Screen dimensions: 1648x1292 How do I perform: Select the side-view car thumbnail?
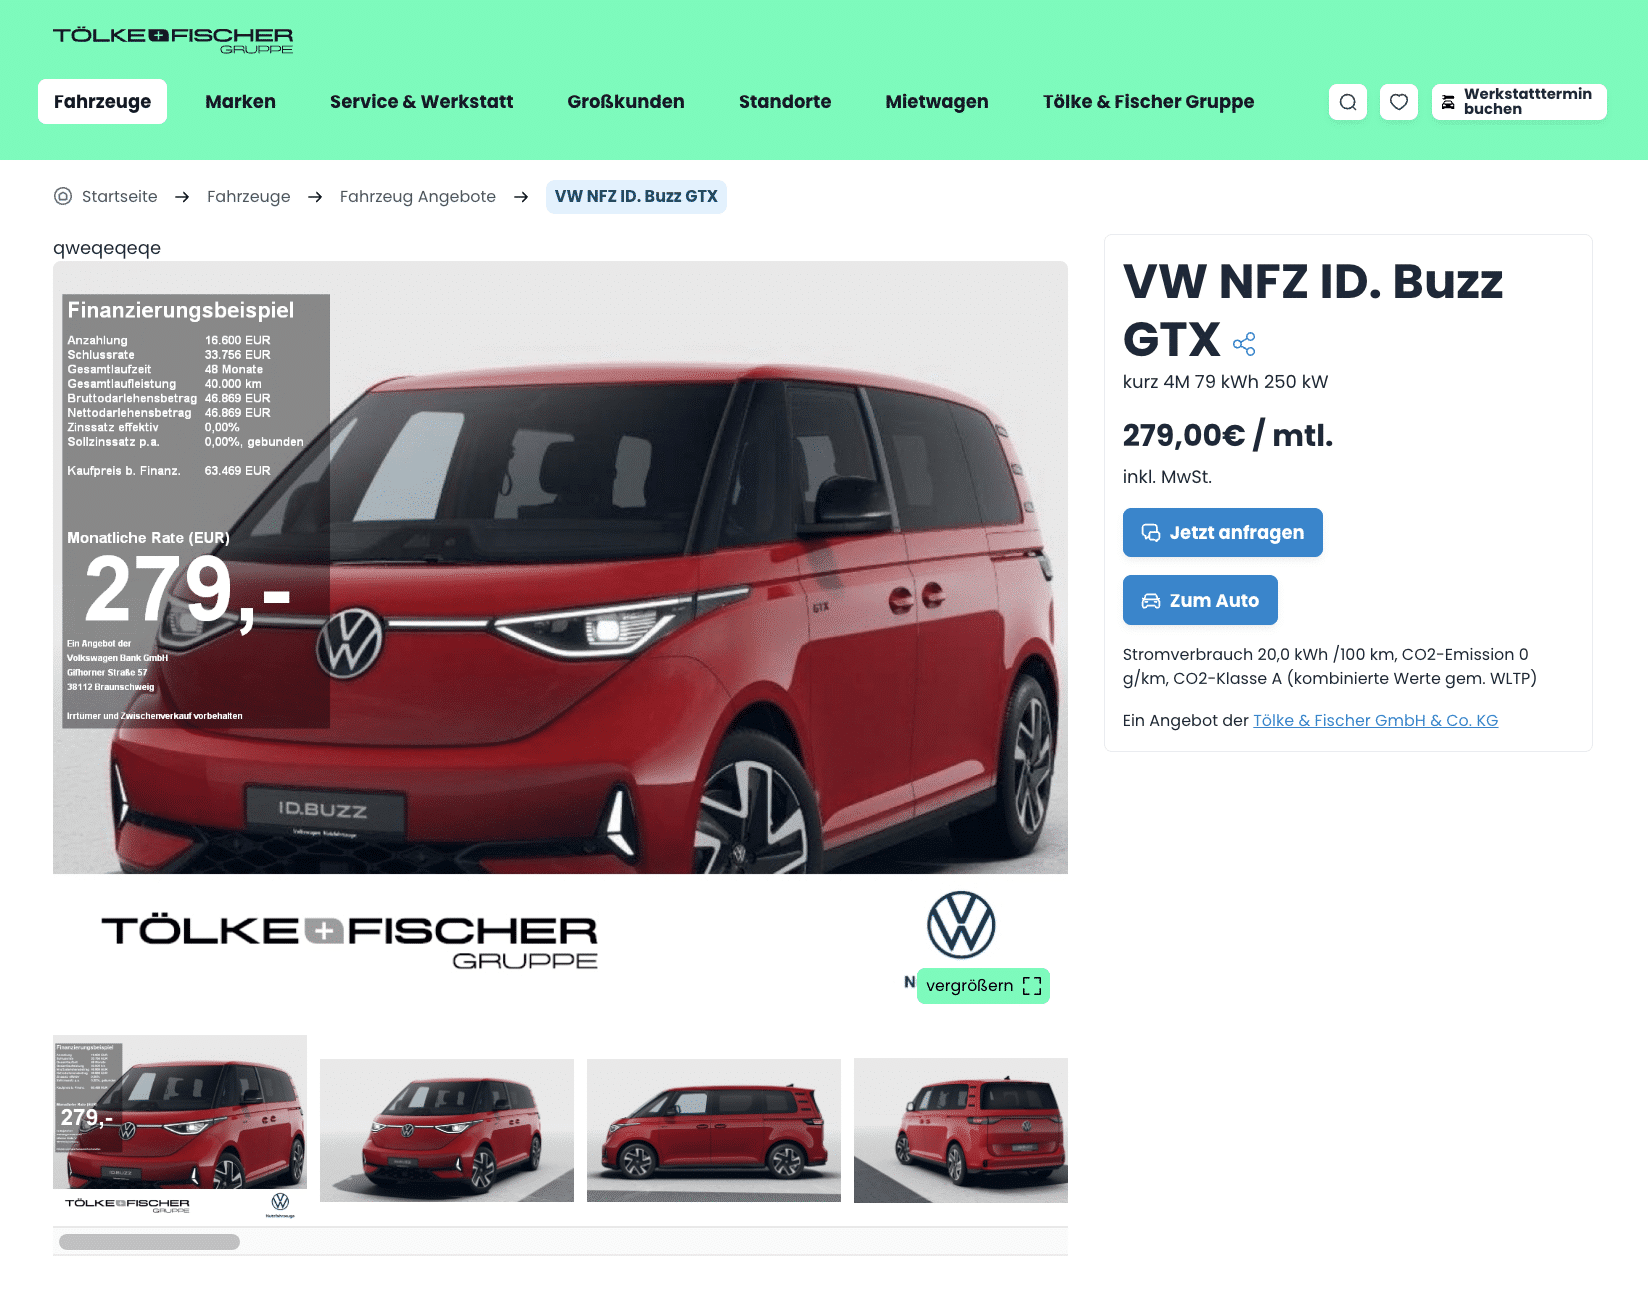pyautogui.click(x=714, y=1130)
